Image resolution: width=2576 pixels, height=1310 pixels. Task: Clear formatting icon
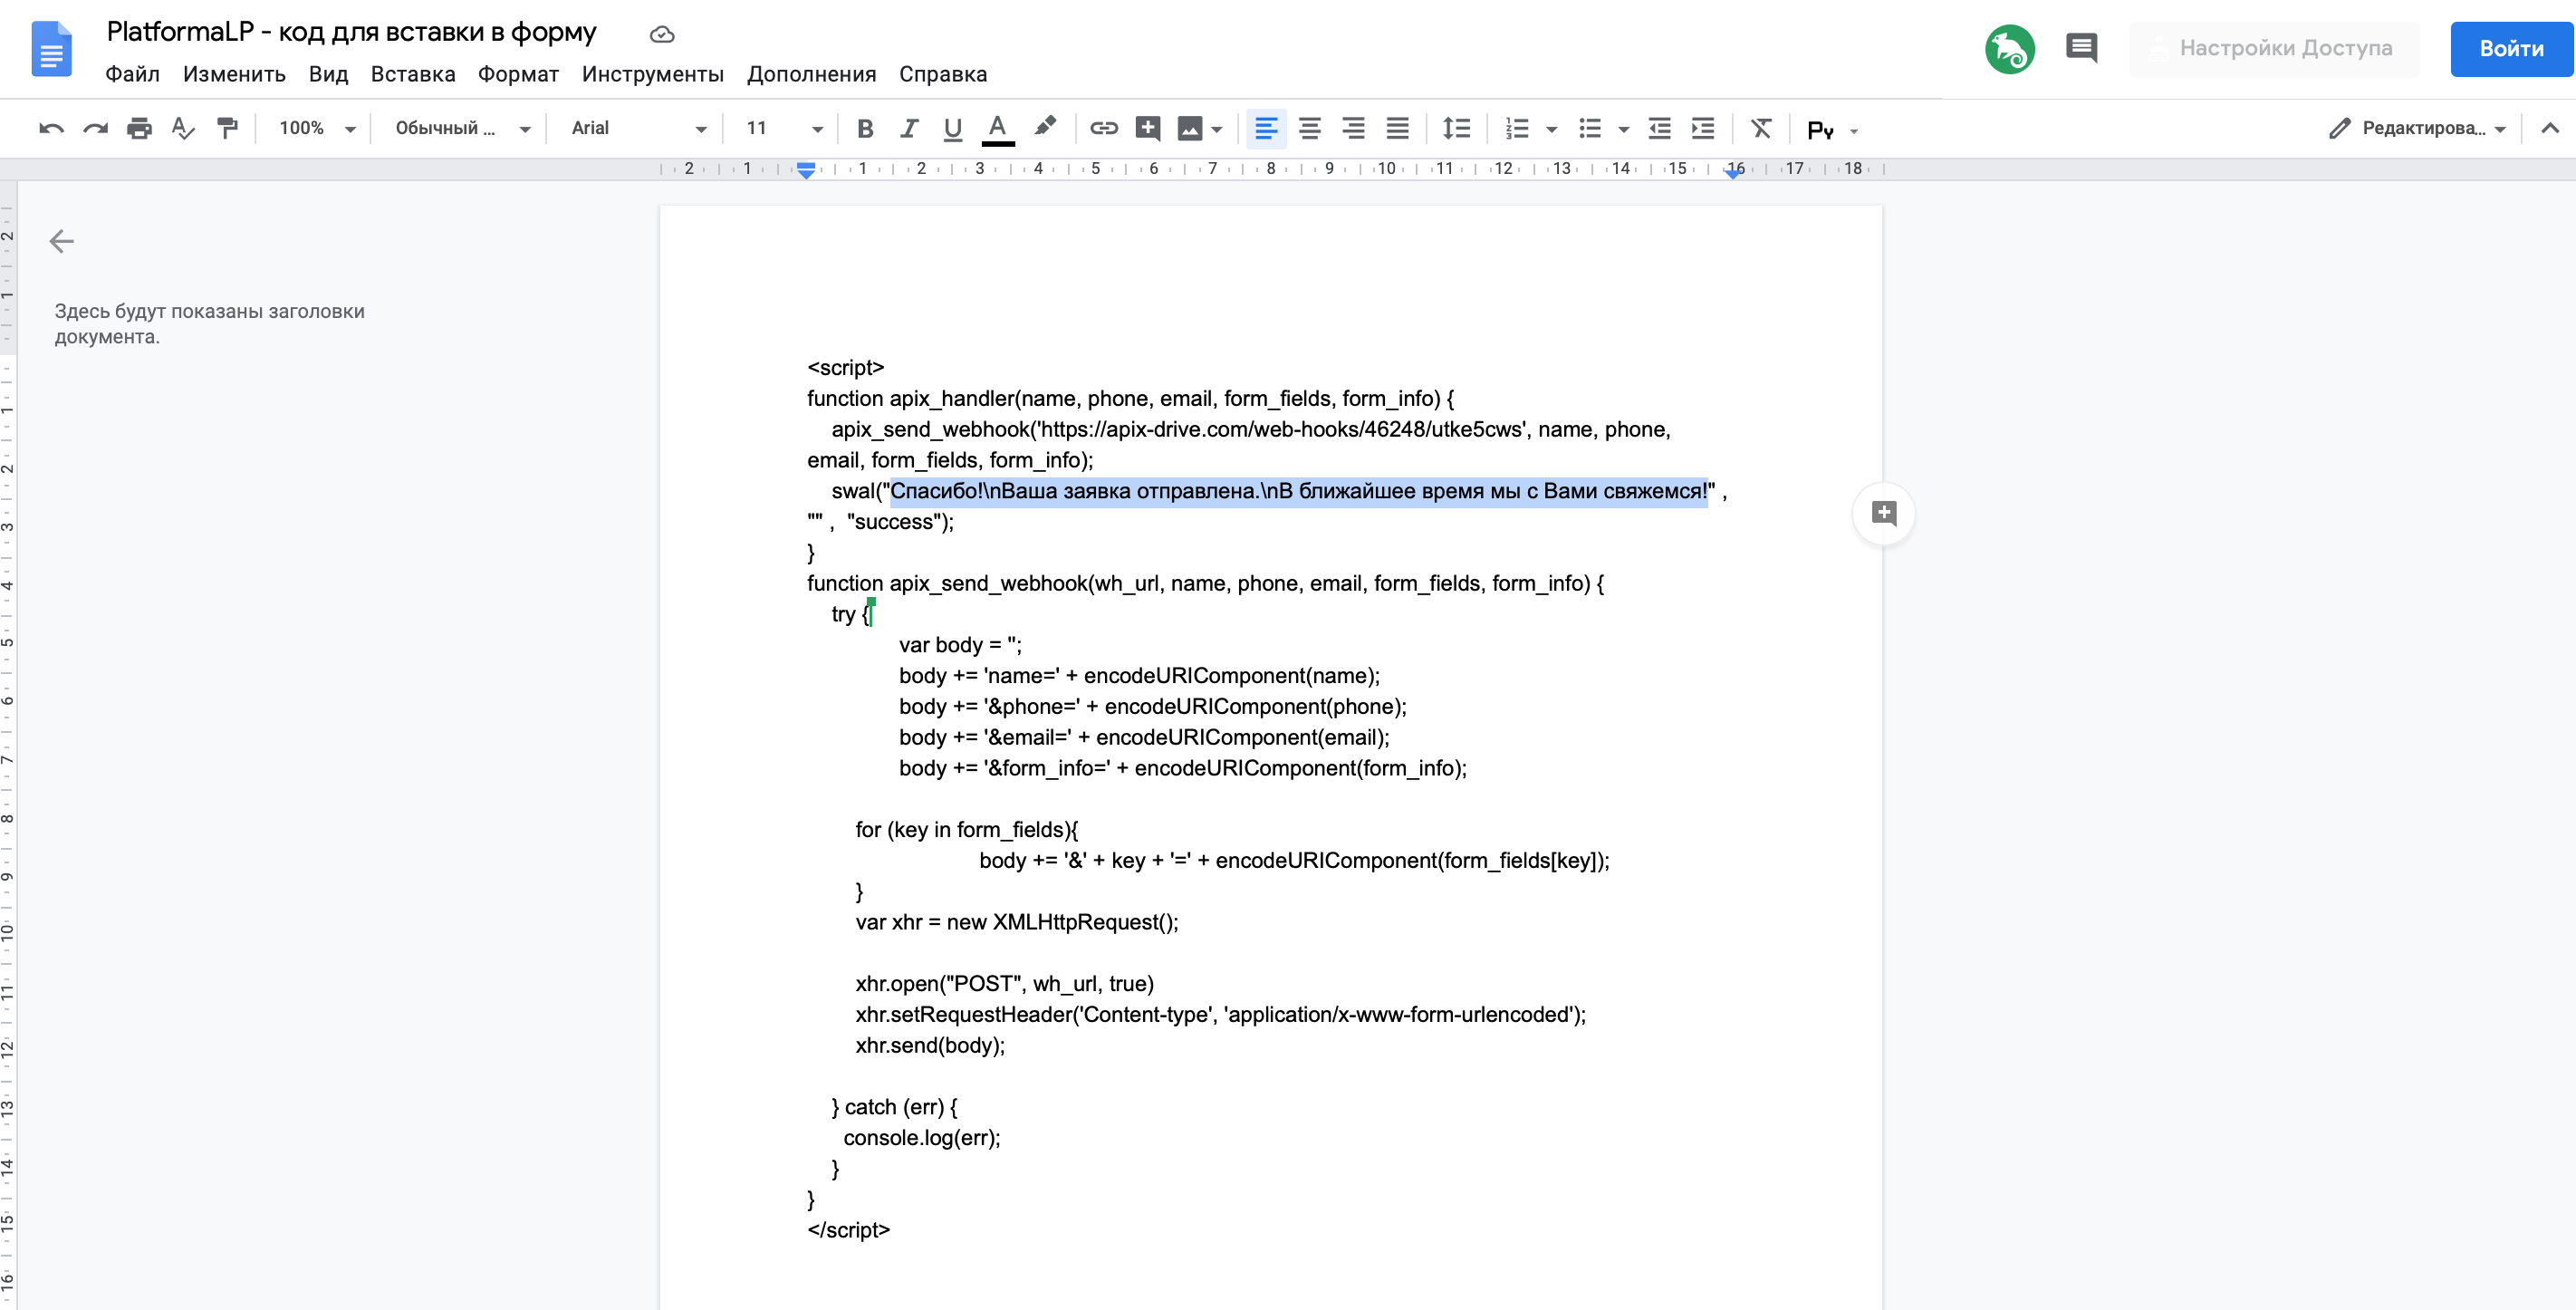pos(1761,128)
